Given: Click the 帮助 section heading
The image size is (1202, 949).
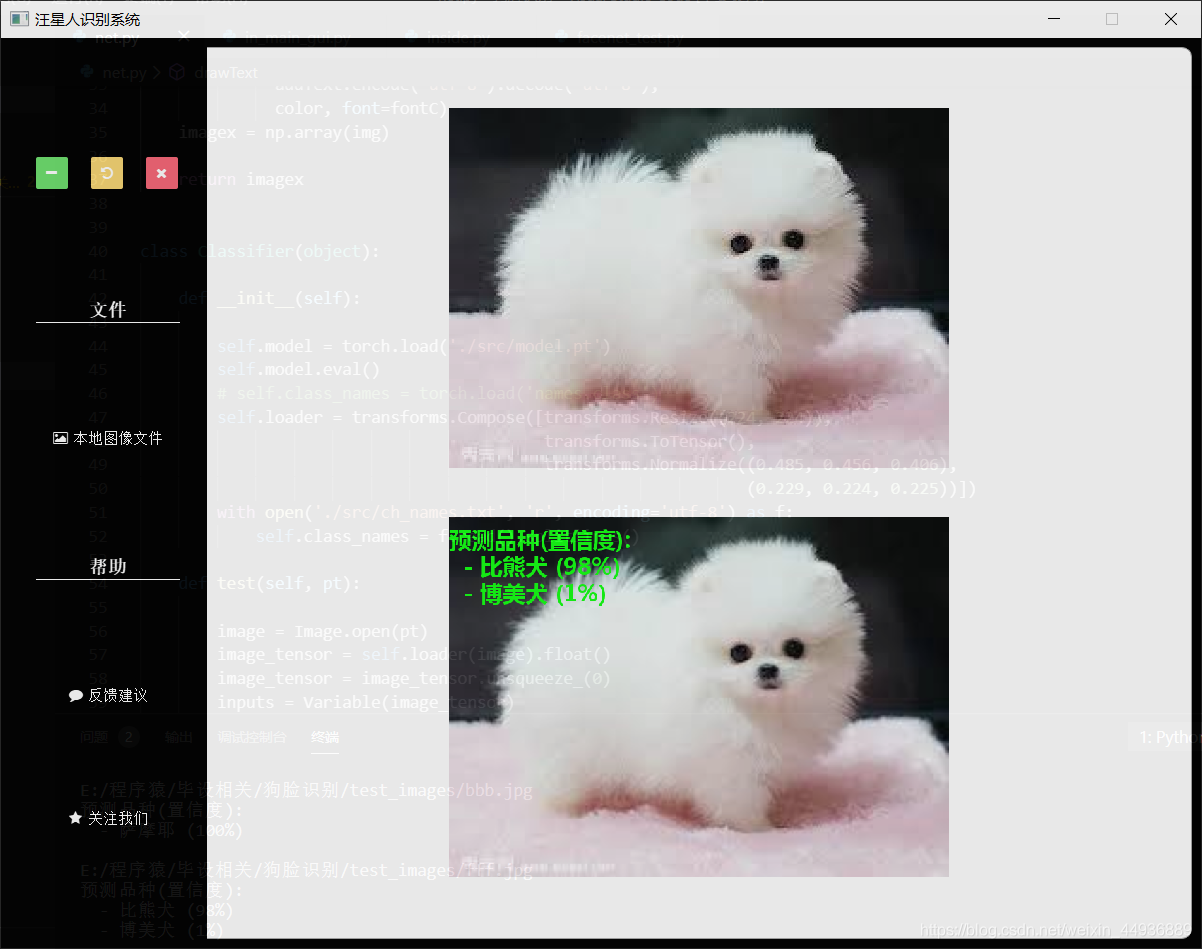Looking at the screenshot, I should coord(108,566).
